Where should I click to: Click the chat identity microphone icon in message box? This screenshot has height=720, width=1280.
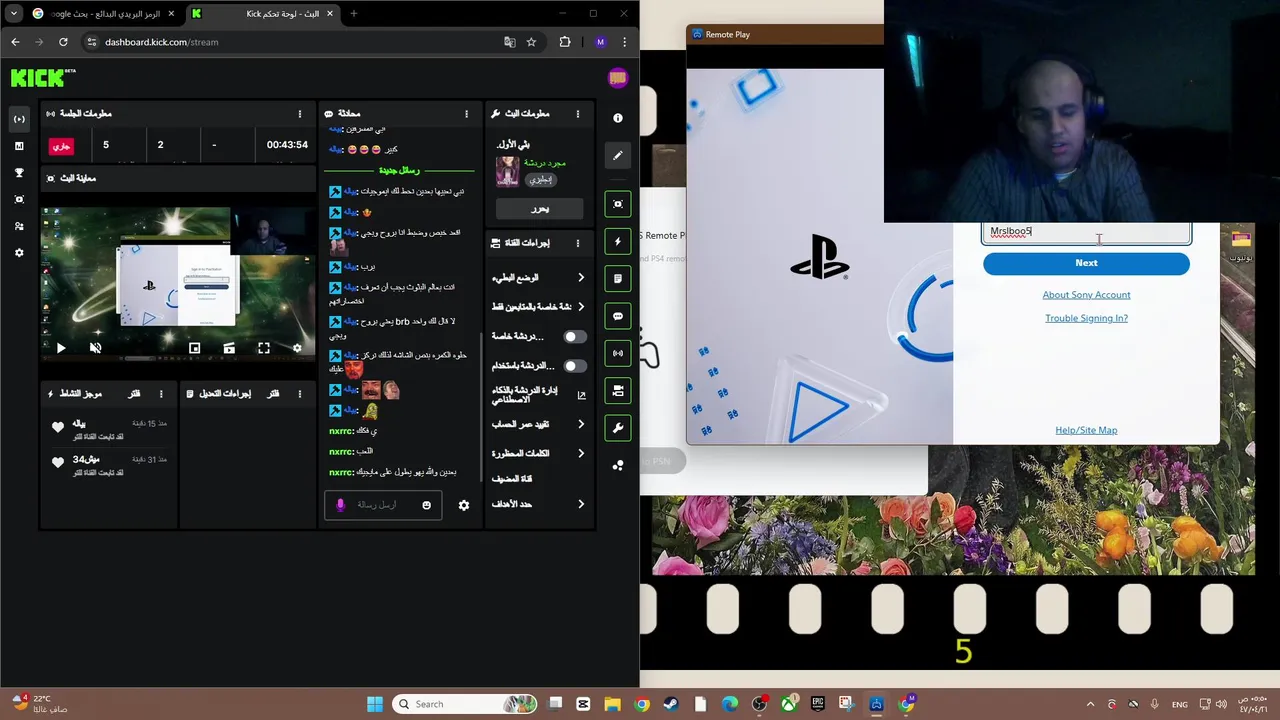(x=340, y=505)
